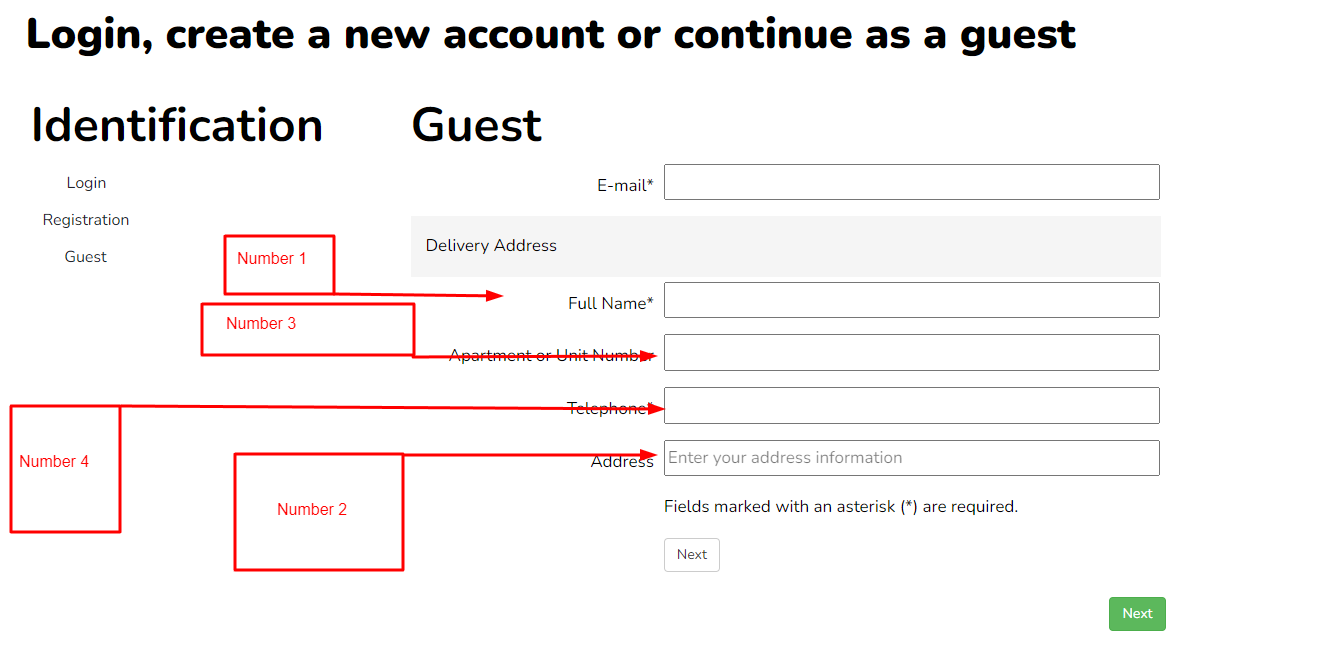Focus the Full Name text box
Viewport: 1327px width, 655px height.
click(911, 300)
